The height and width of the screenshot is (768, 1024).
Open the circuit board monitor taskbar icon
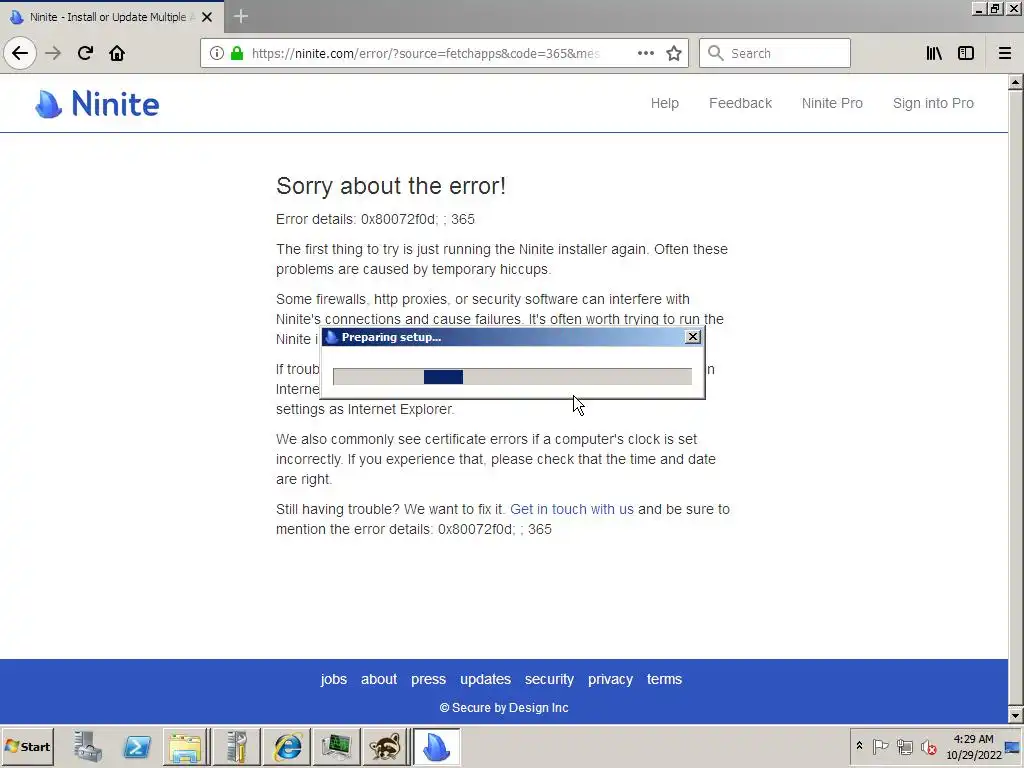pyautogui.click(x=336, y=746)
